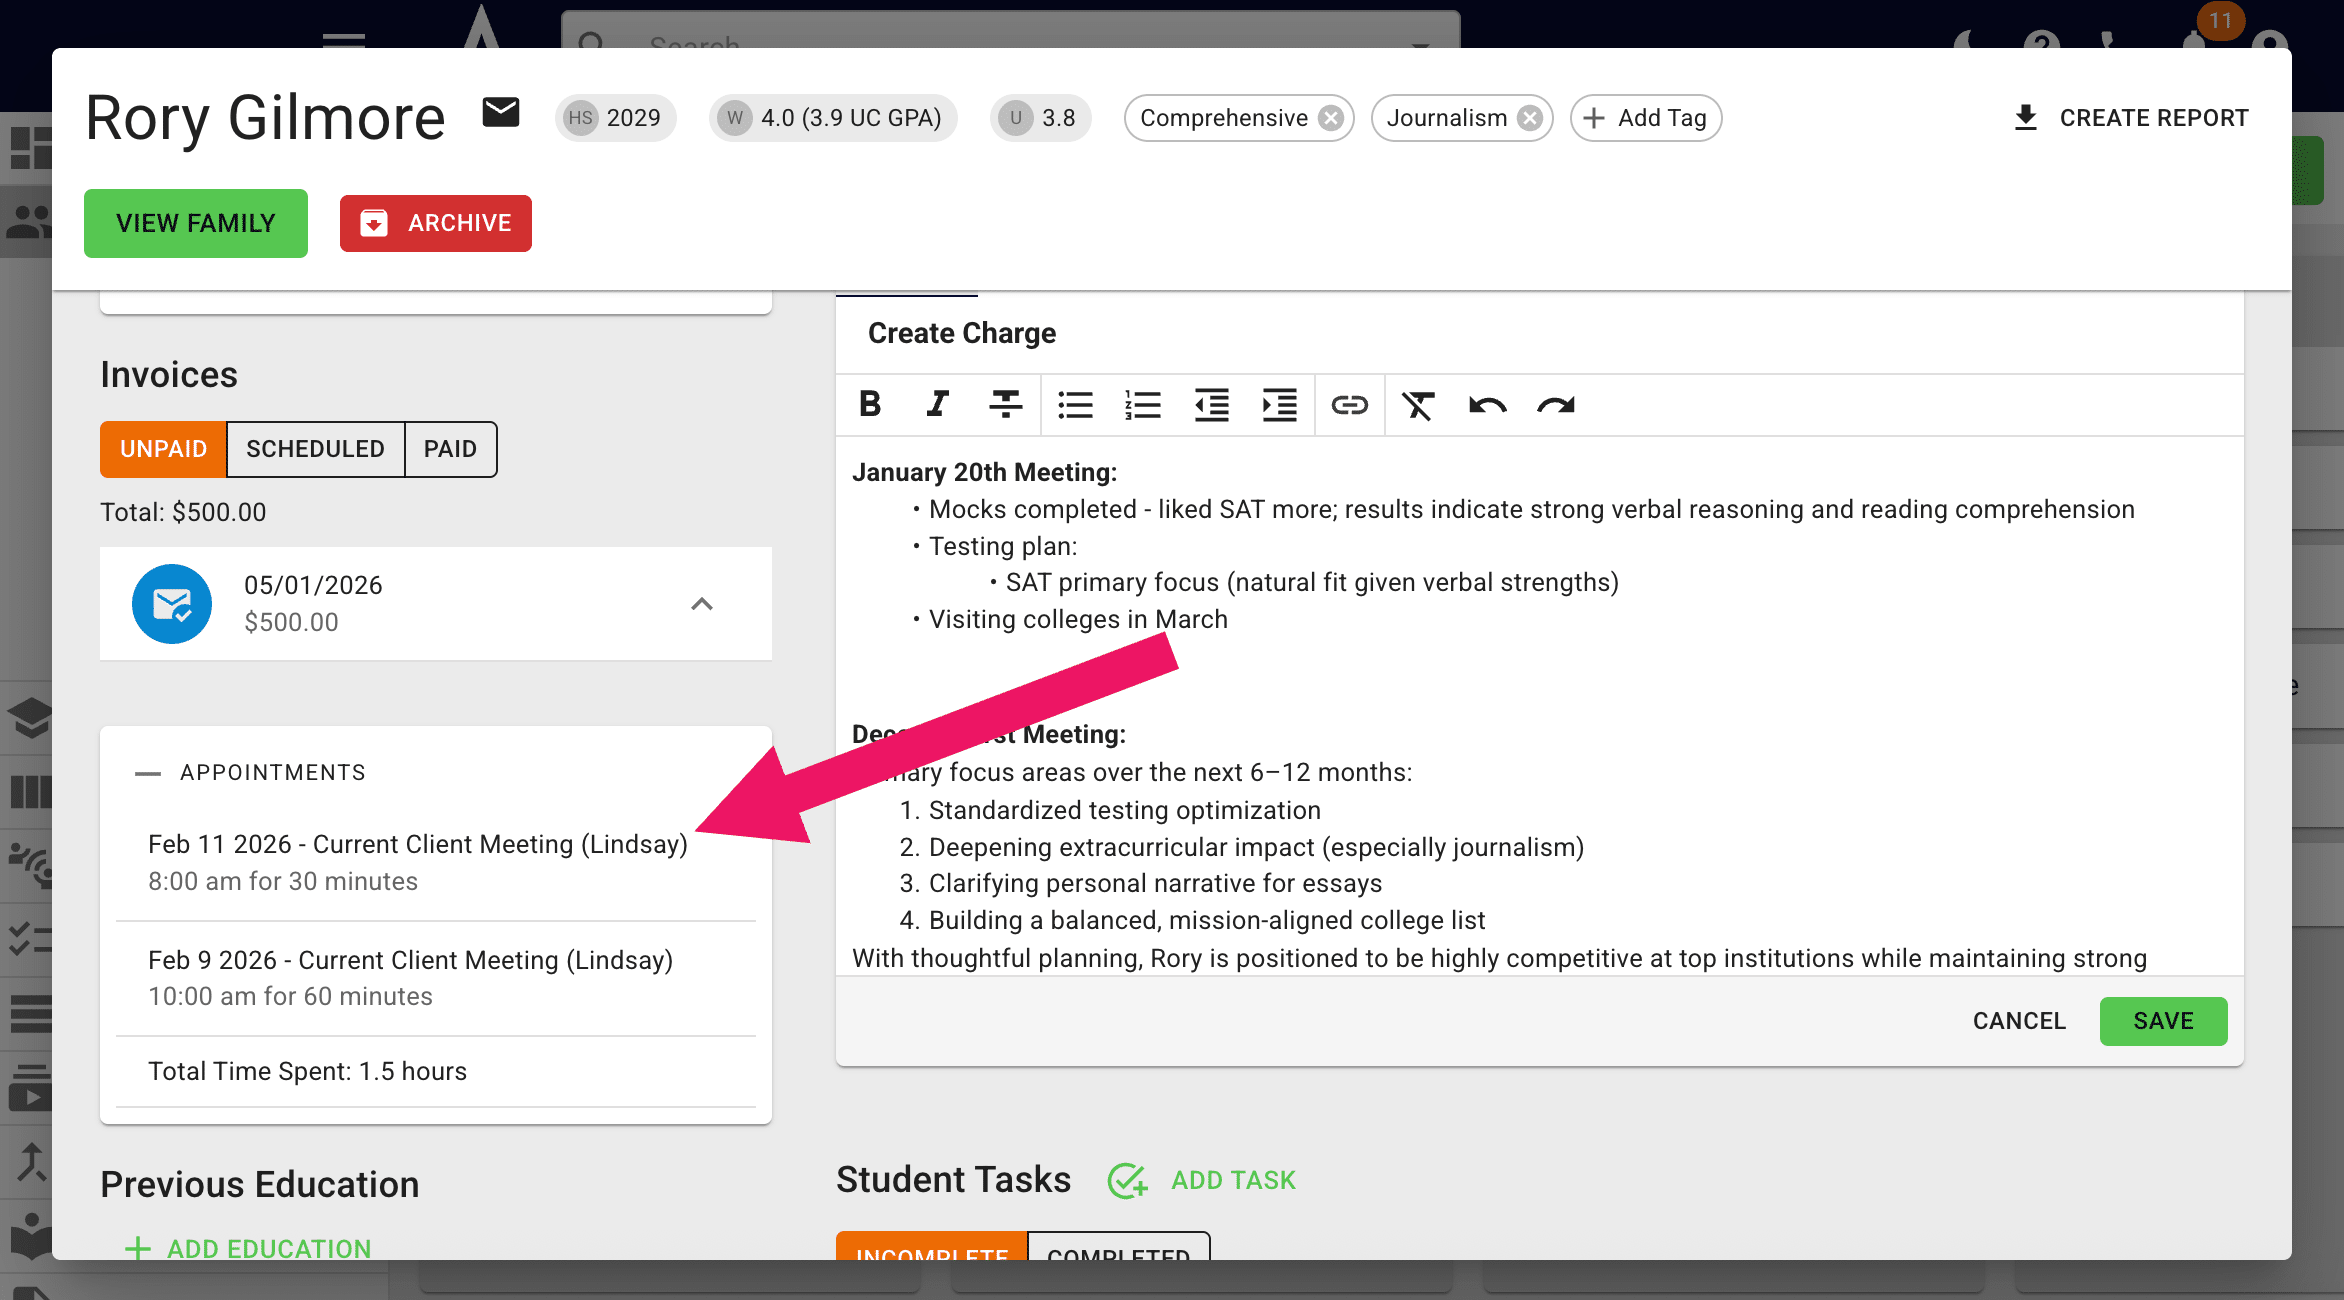
Task: Switch to Paid invoices tab
Action: coord(450,449)
